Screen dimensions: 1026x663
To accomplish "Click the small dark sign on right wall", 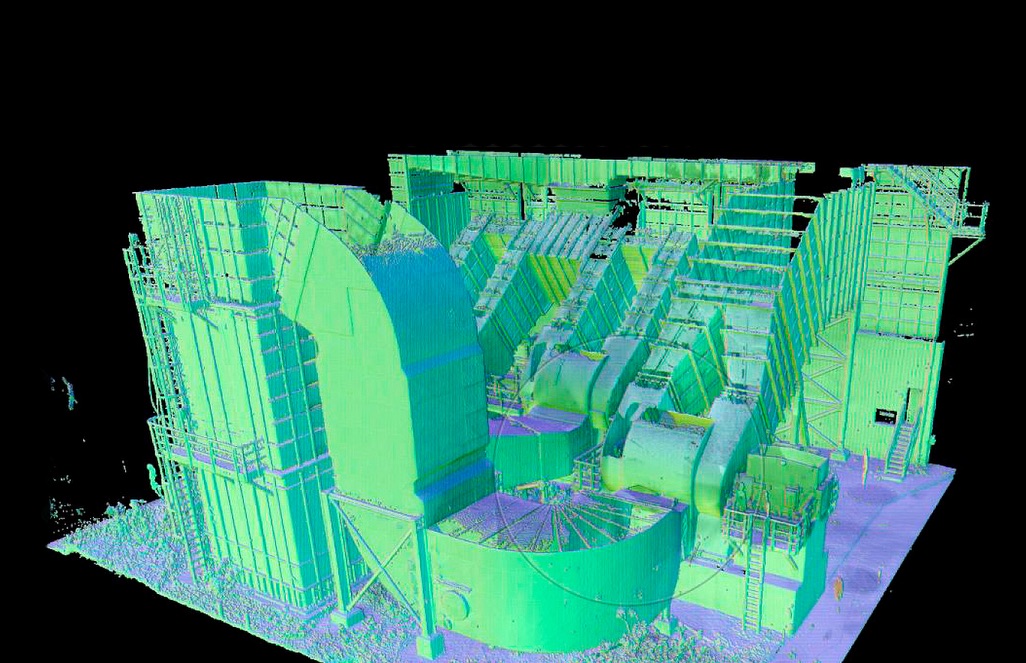I will coord(885,413).
